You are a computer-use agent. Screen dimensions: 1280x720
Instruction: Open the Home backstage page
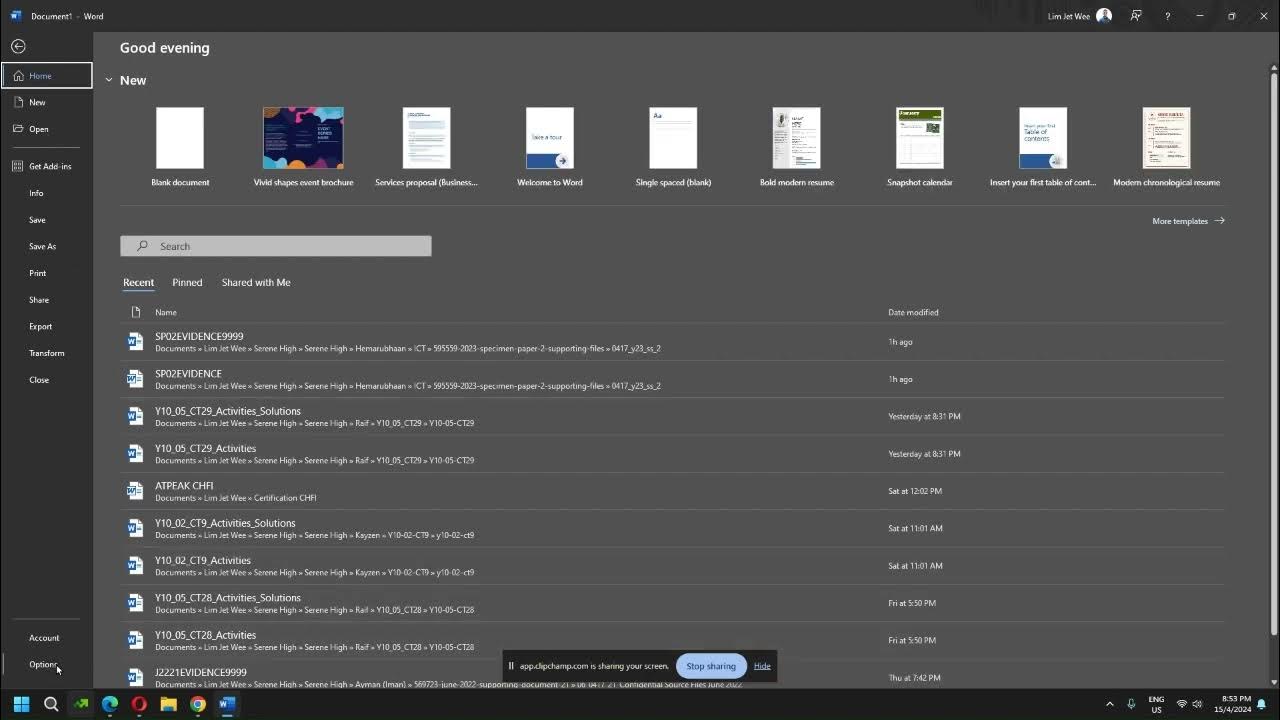[47, 75]
